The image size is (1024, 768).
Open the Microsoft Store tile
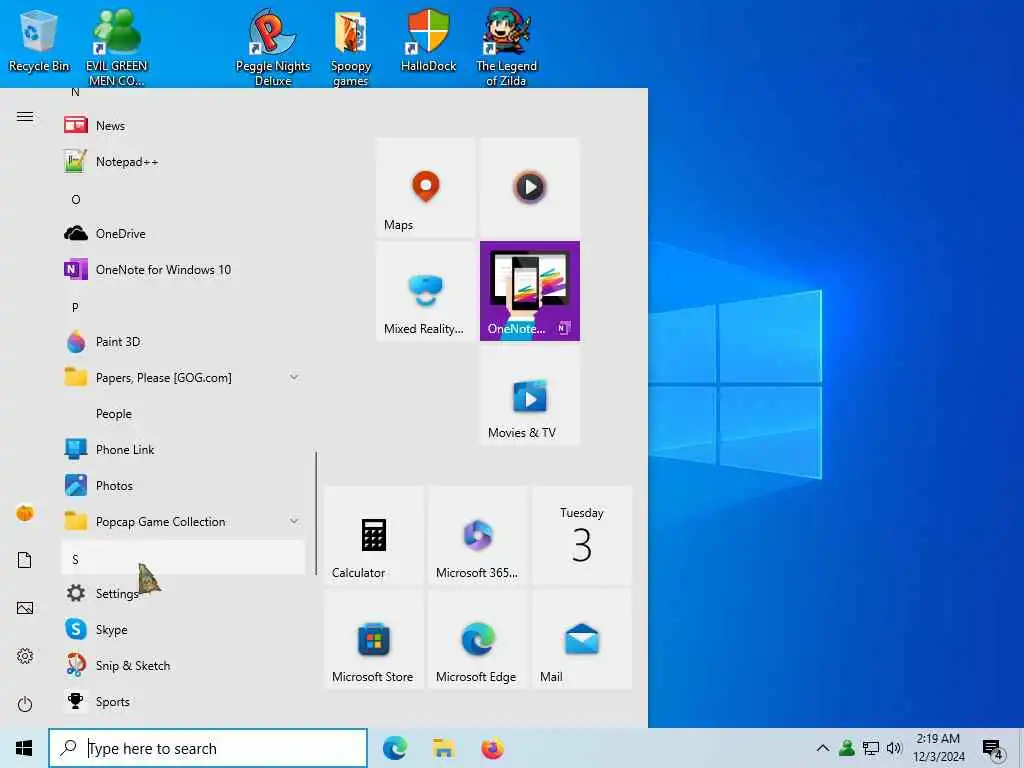(374, 639)
